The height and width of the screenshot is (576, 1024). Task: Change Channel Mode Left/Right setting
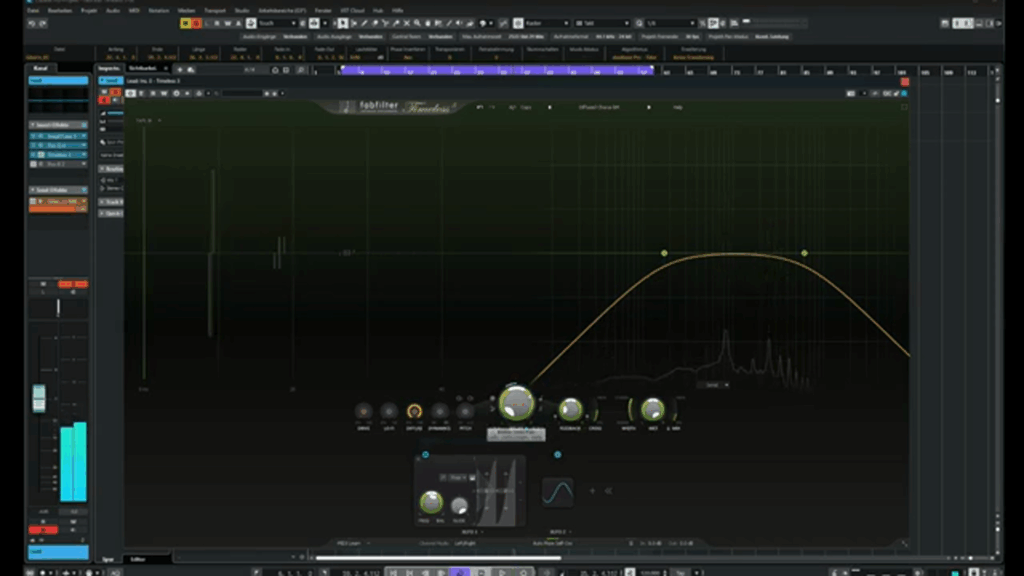click(465, 543)
